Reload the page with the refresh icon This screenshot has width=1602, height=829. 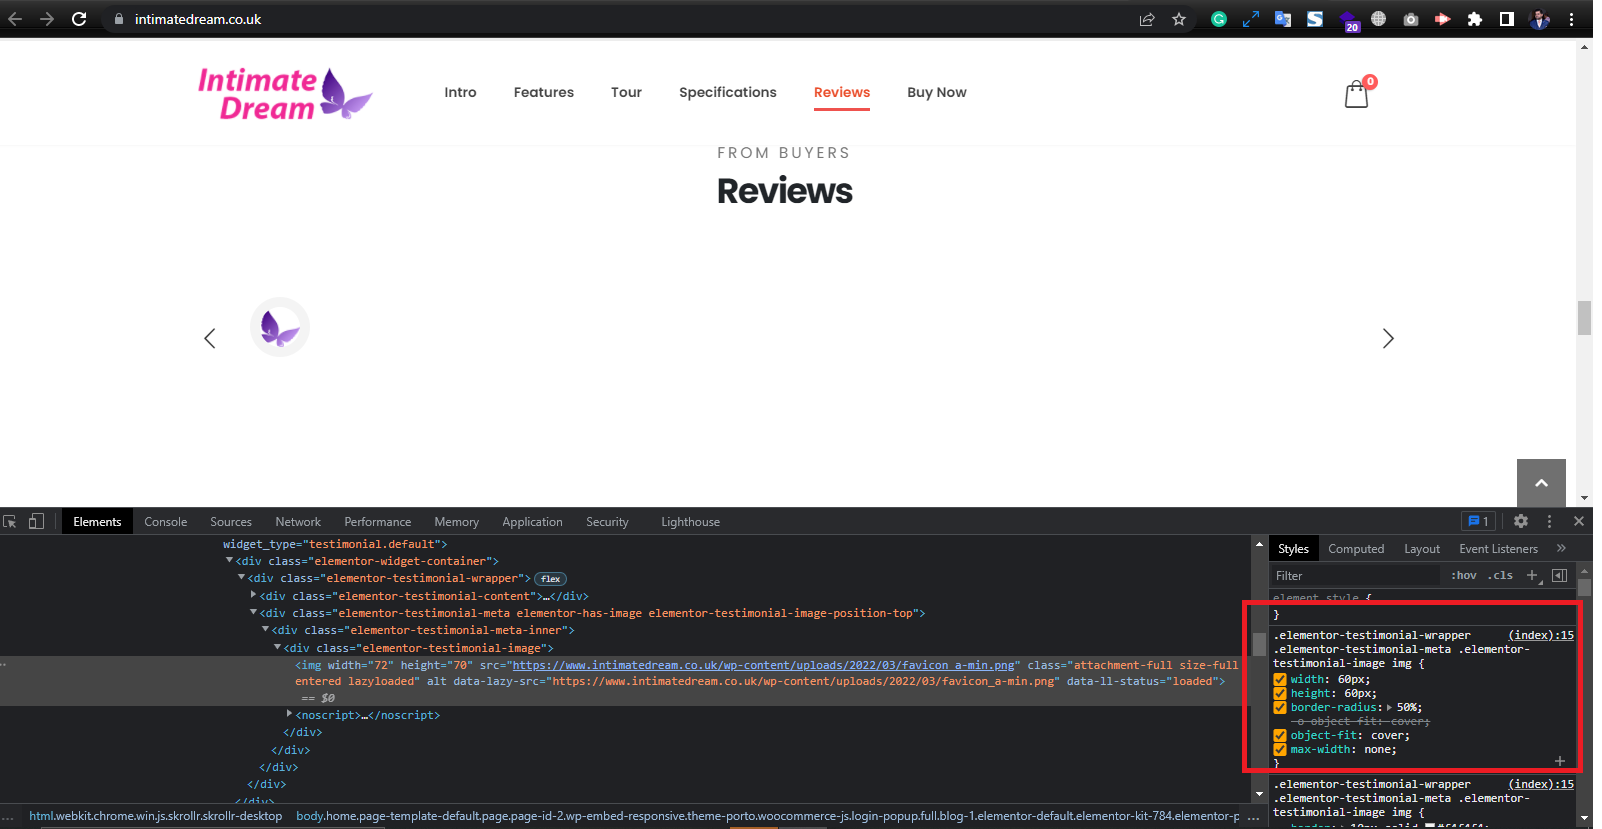tap(79, 19)
